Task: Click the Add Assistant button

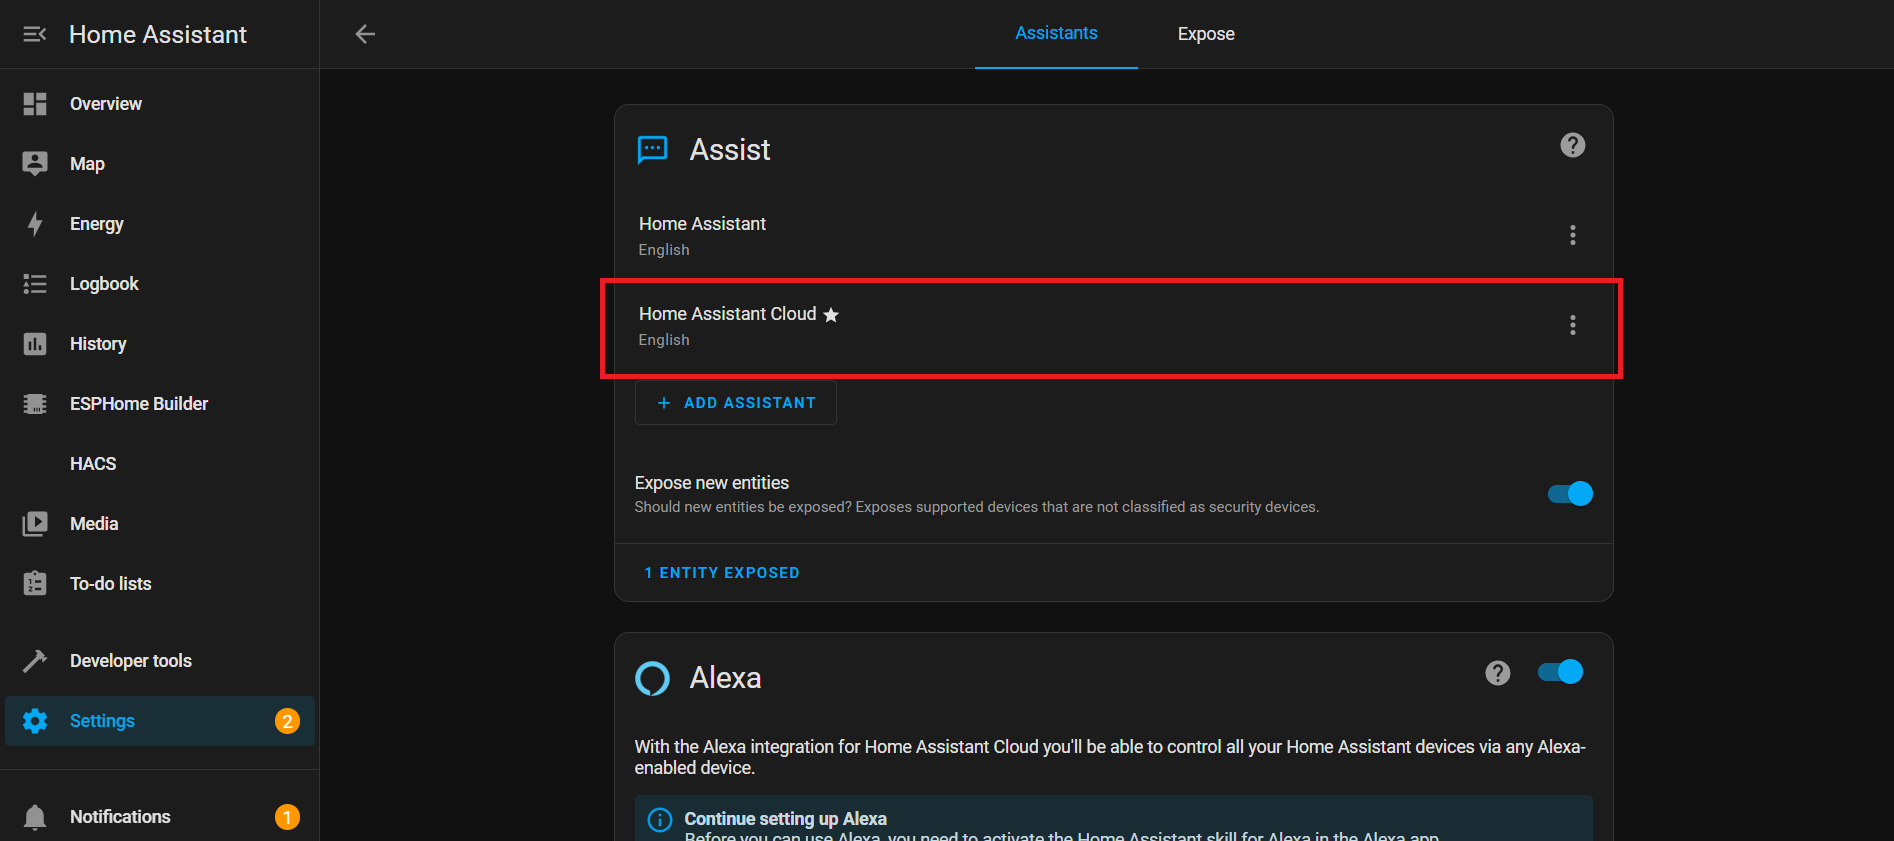Action: click(x=736, y=403)
